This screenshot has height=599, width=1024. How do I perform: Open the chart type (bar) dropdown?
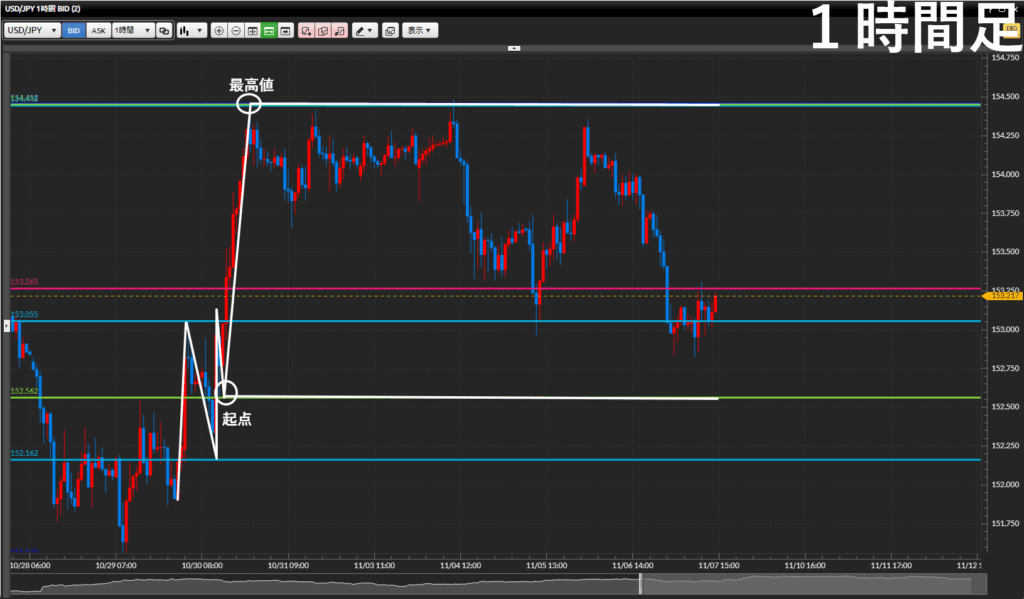[191, 31]
